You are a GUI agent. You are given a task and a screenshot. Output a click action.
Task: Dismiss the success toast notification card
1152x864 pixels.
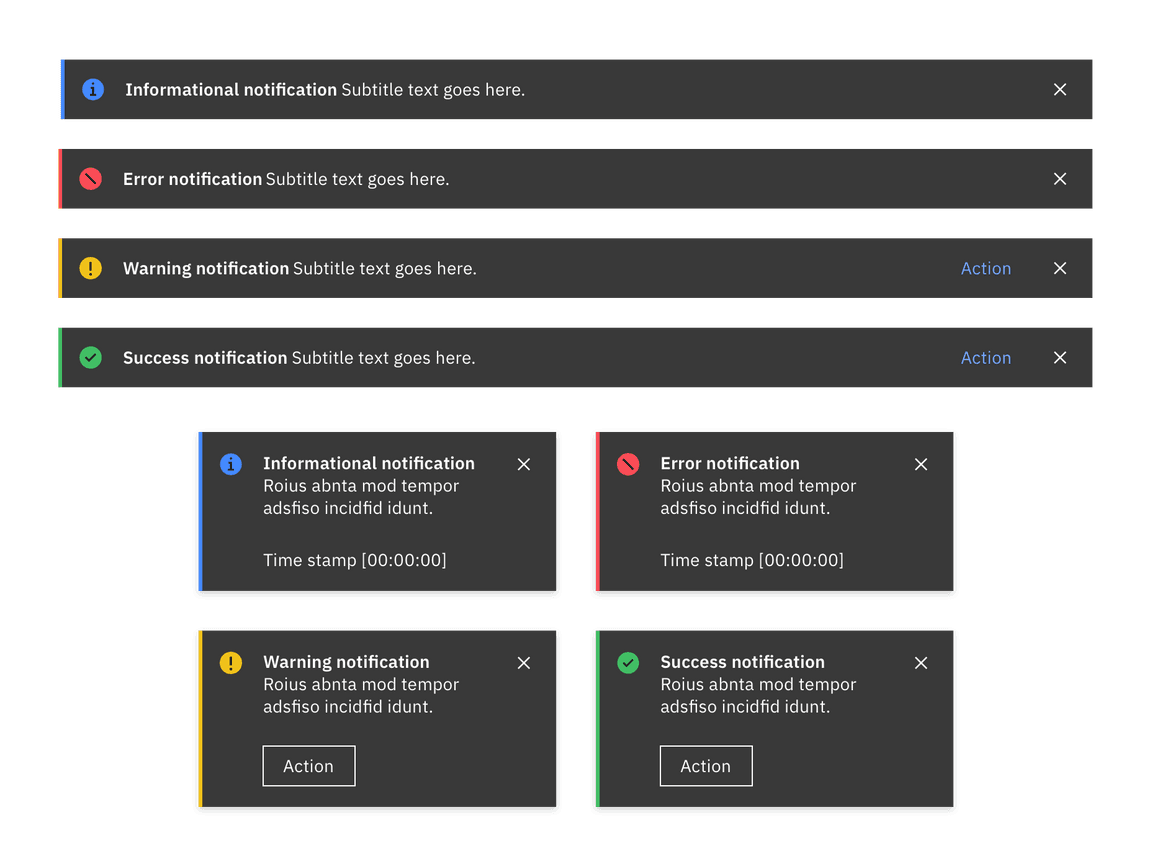[x=921, y=663]
